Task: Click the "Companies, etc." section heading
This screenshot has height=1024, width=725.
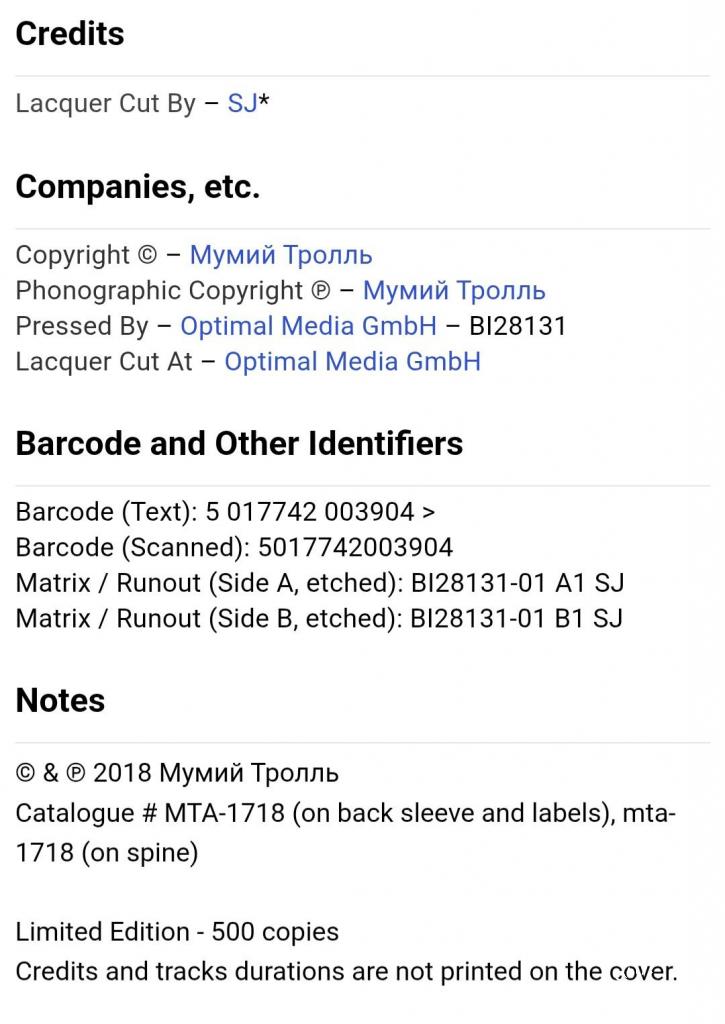Action: (x=138, y=187)
